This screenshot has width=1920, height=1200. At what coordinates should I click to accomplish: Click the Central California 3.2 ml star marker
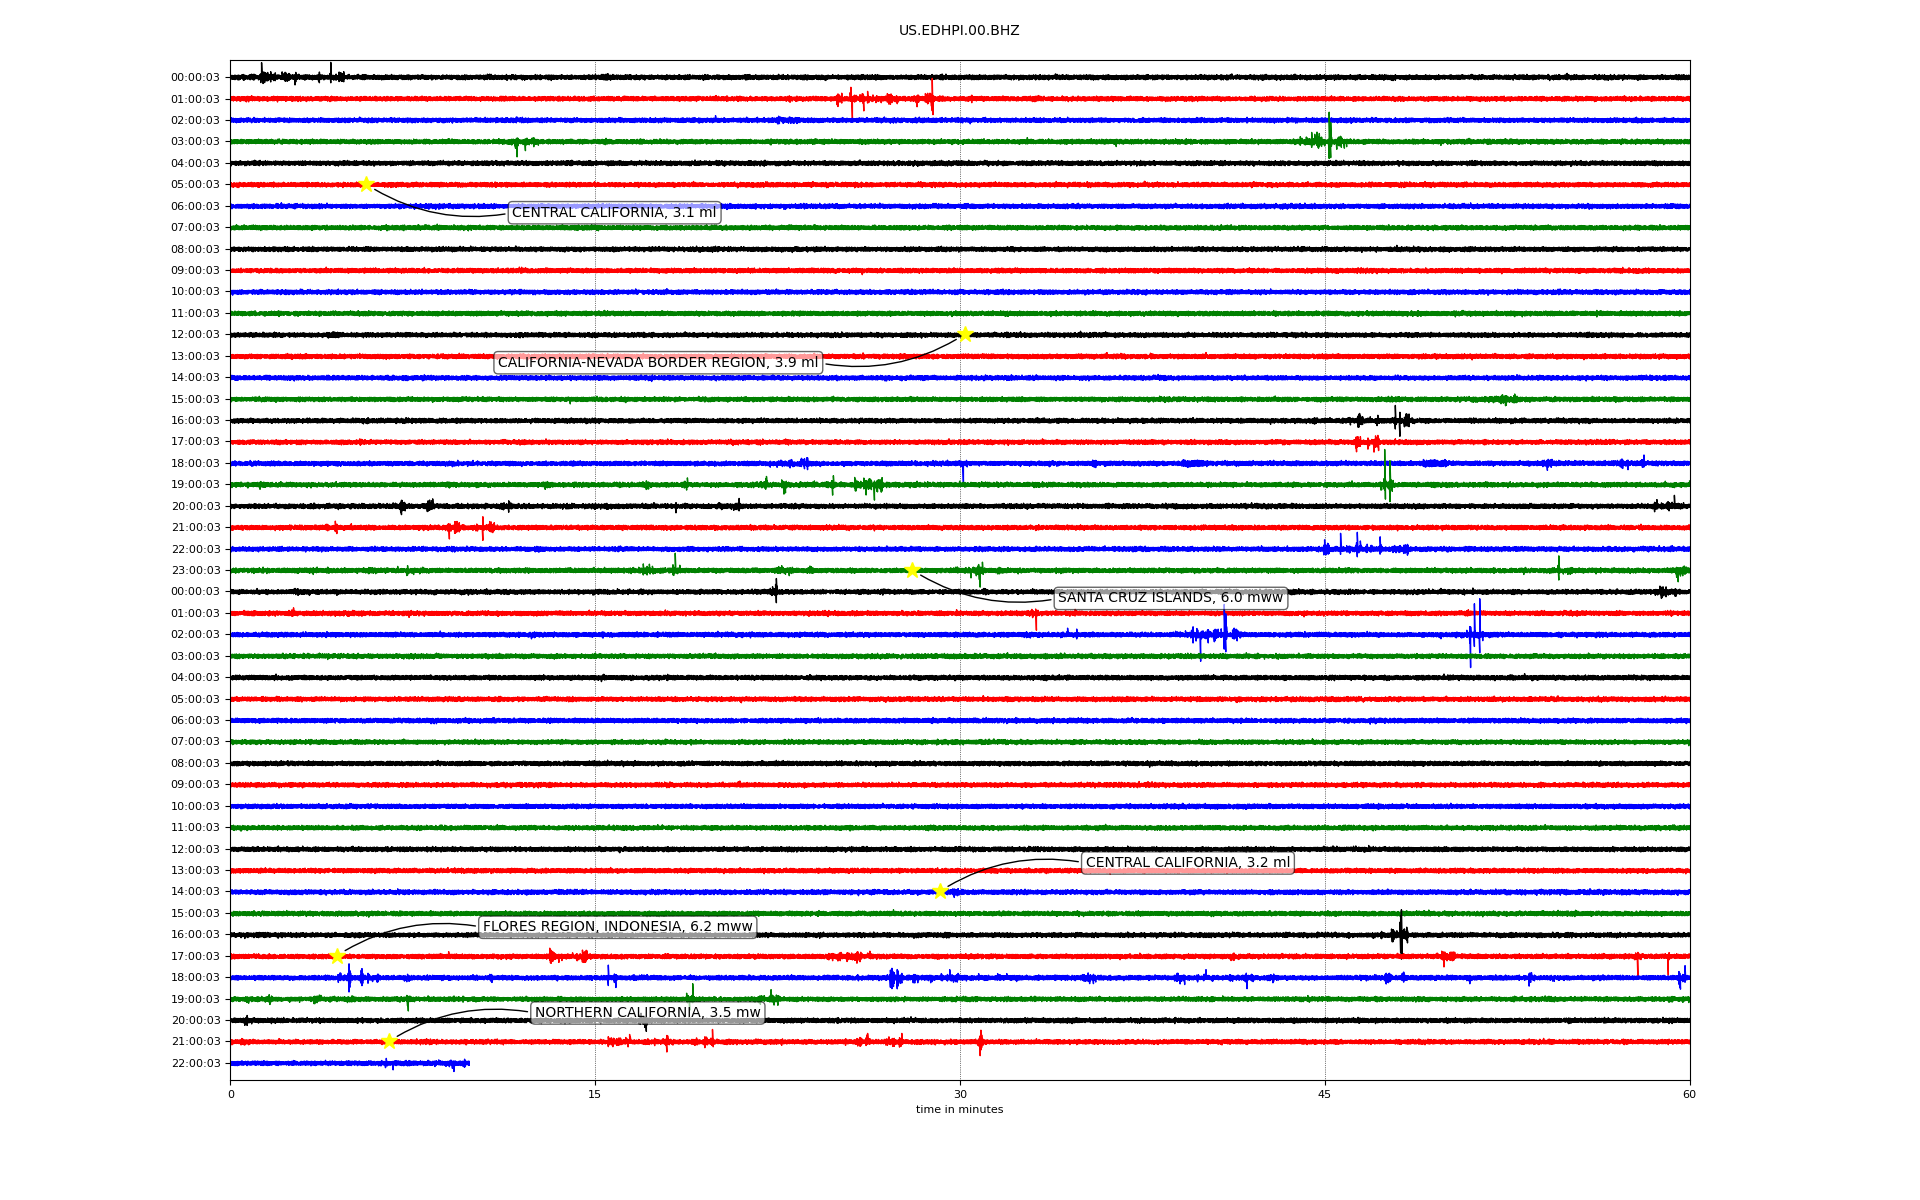940,891
